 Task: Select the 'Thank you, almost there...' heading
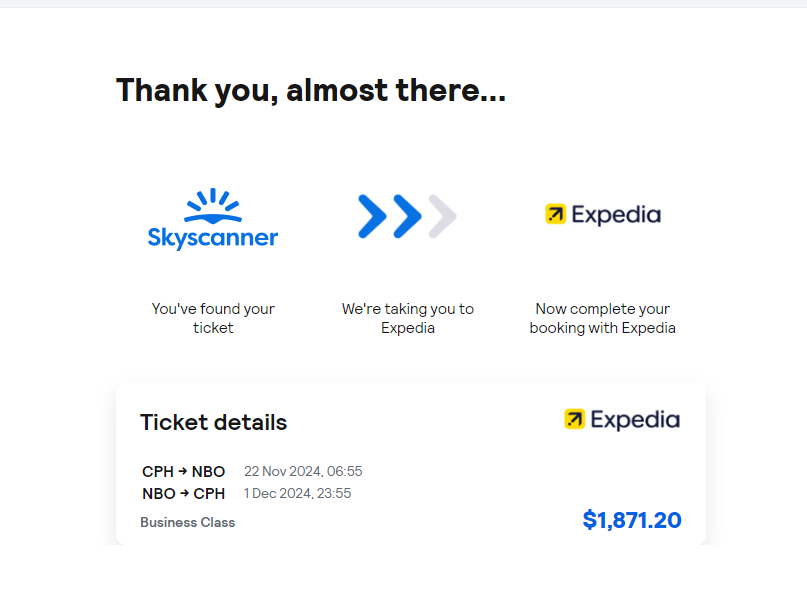click(311, 90)
